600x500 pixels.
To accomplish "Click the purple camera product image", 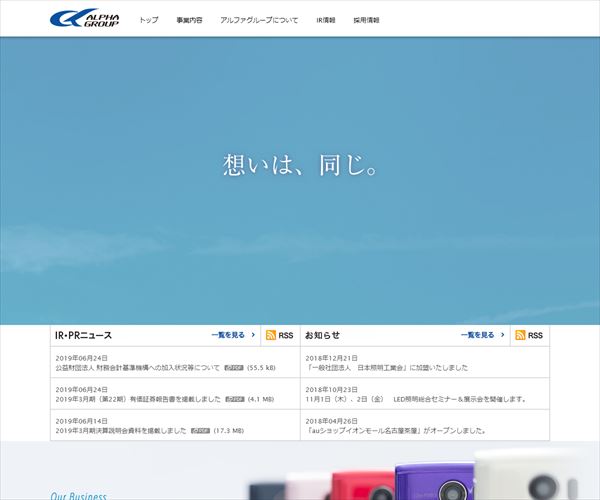I will pos(435,481).
